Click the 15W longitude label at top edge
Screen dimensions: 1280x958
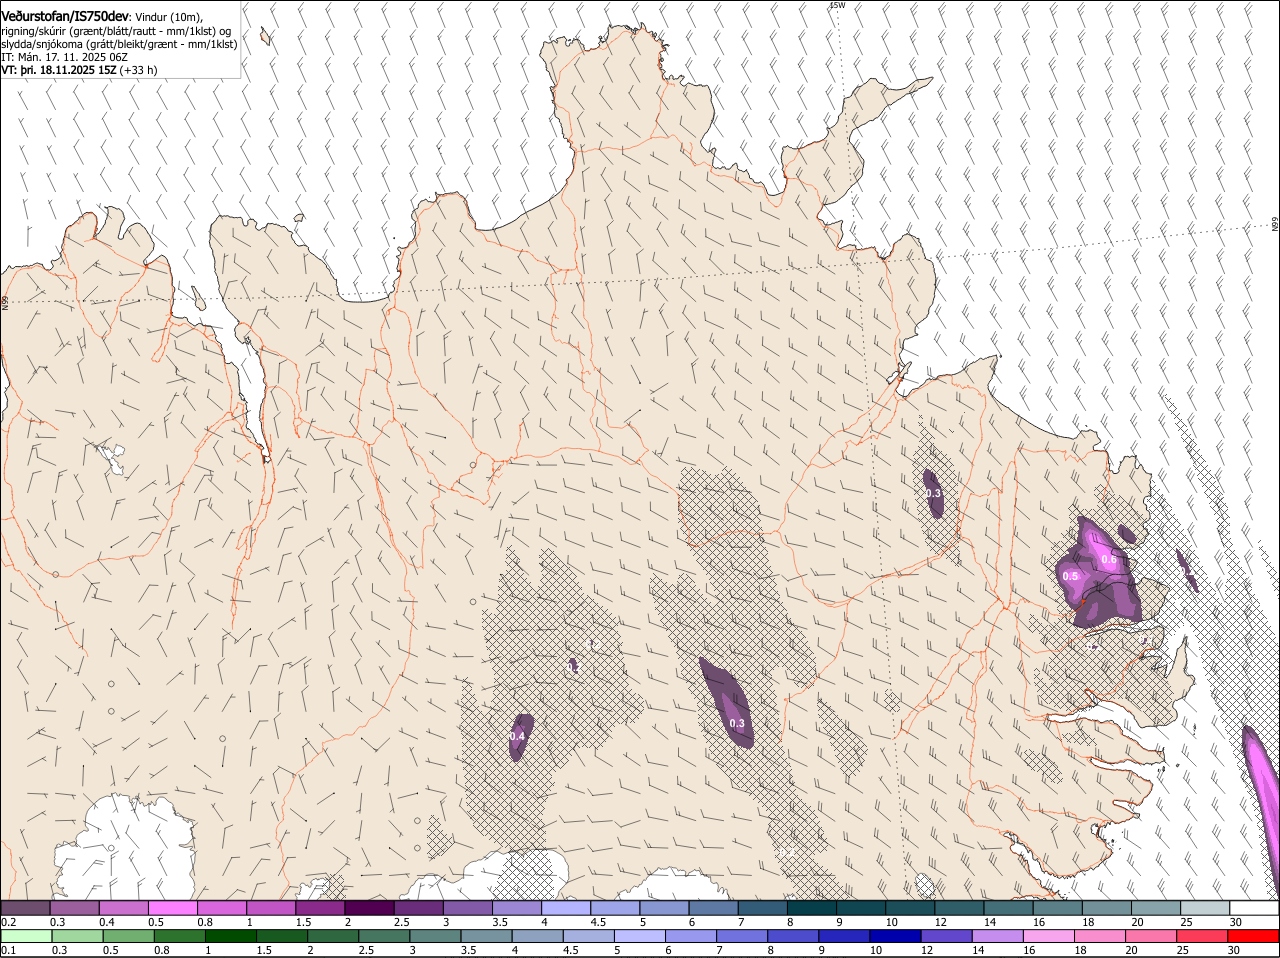coord(838,5)
